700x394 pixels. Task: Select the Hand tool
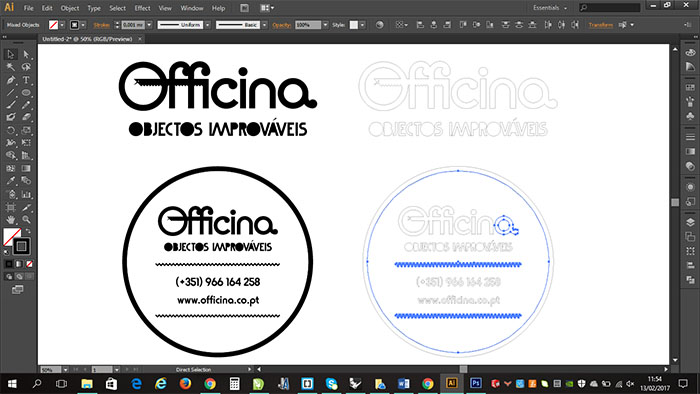point(11,220)
